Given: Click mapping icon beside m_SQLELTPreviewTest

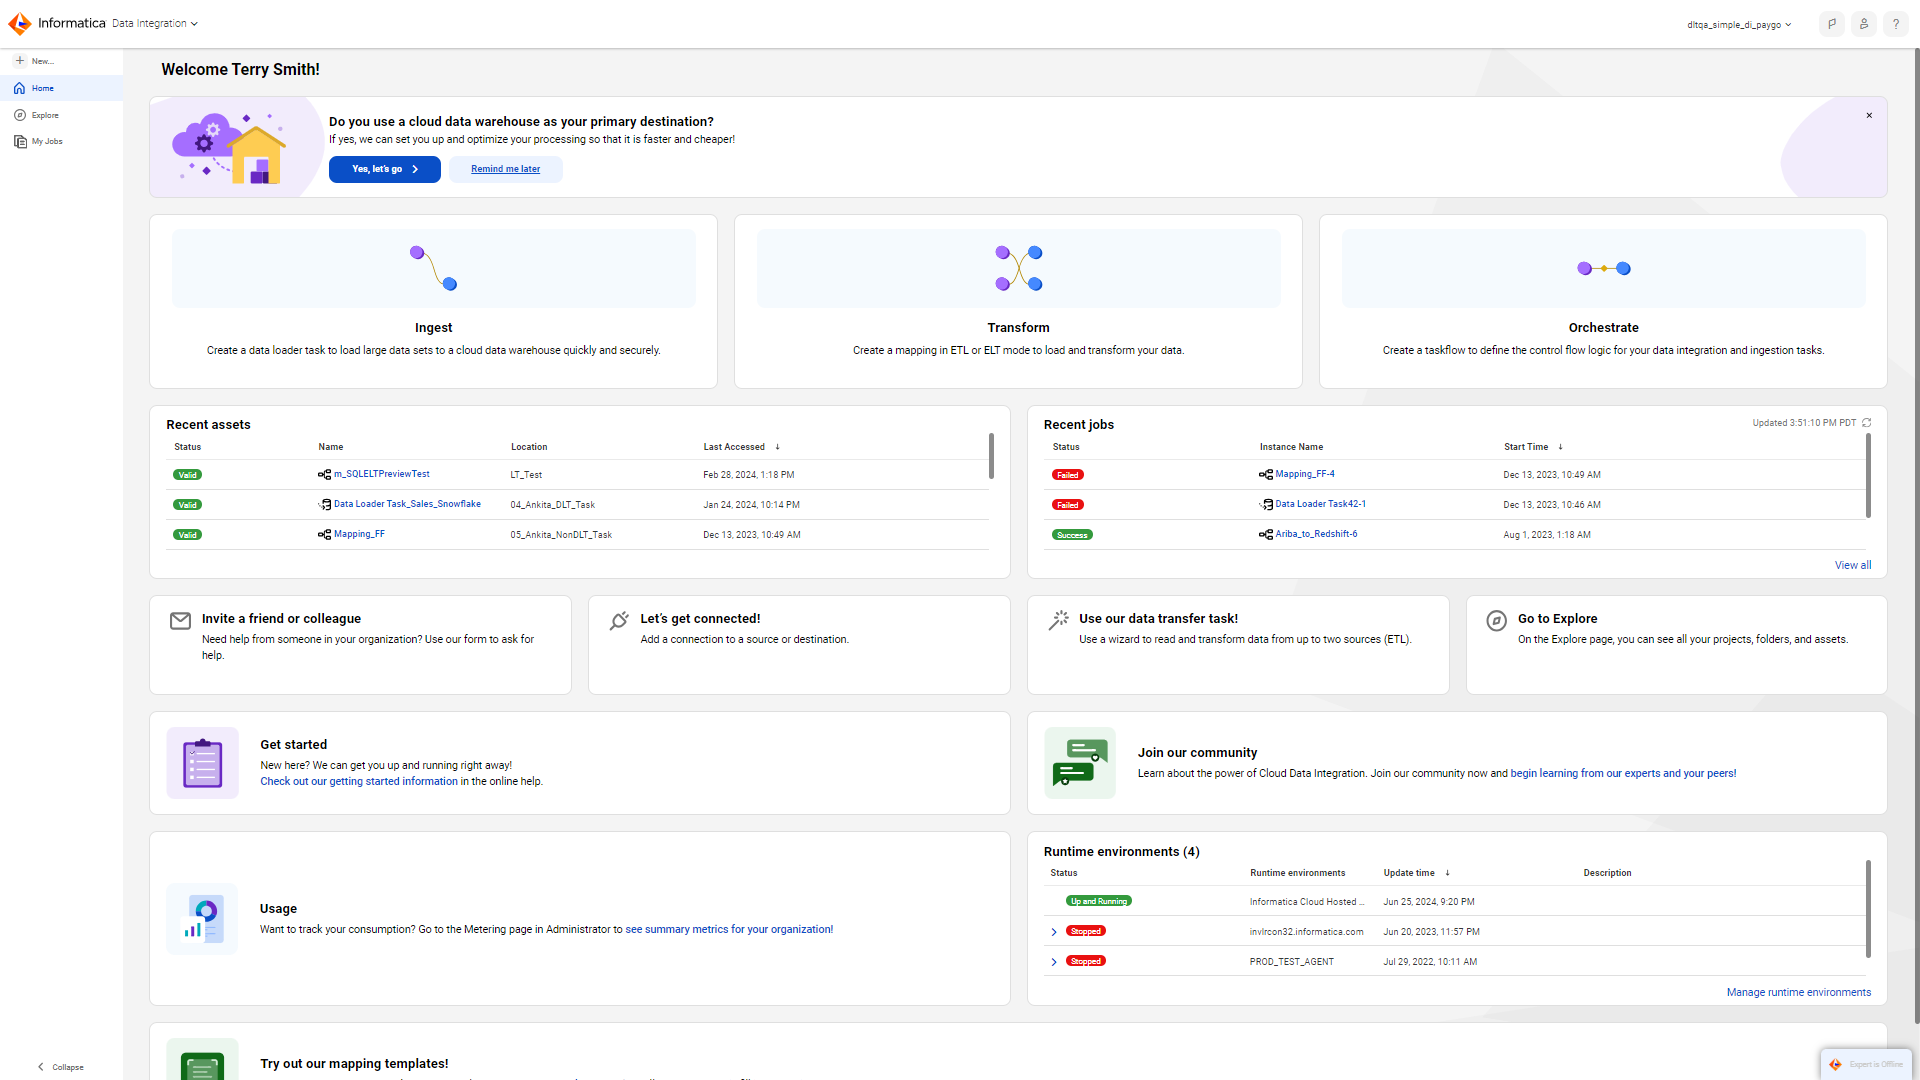Looking at the screenshot, I should 324,475.
